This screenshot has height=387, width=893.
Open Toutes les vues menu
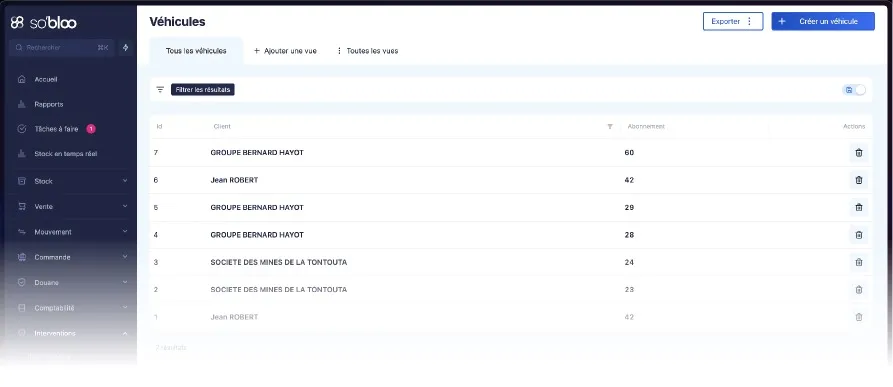[x=367, y=51]
